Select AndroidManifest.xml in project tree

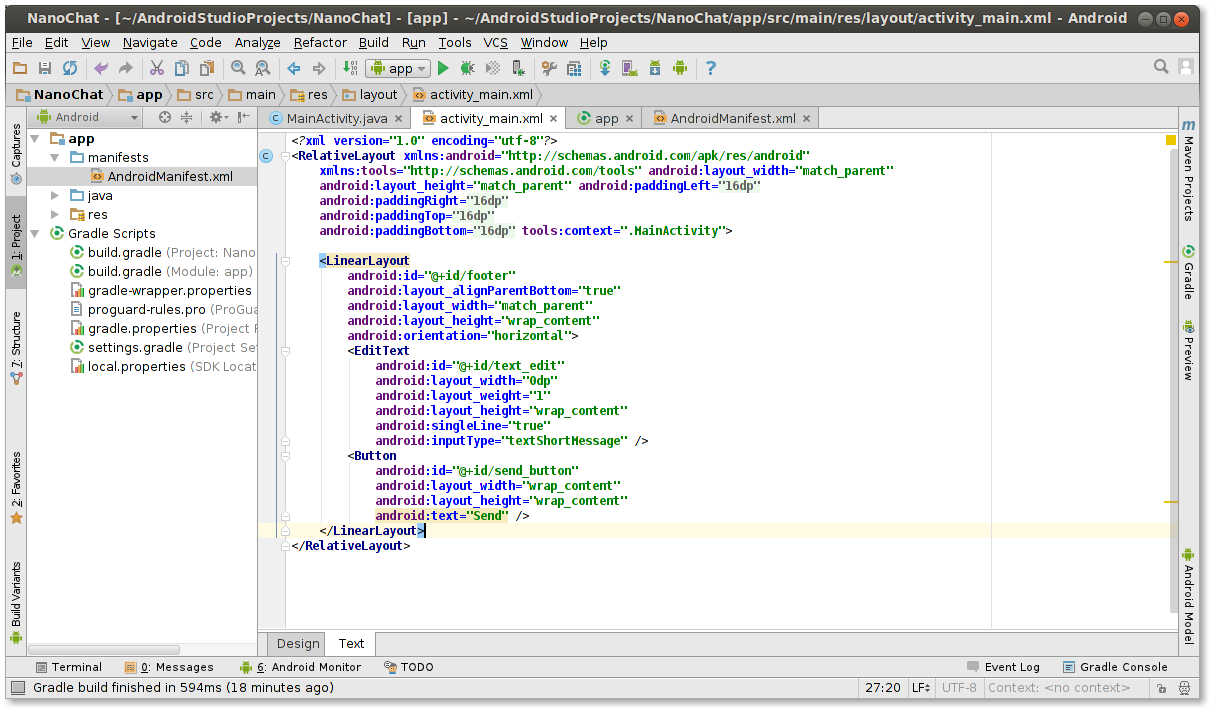click(170, 177)
